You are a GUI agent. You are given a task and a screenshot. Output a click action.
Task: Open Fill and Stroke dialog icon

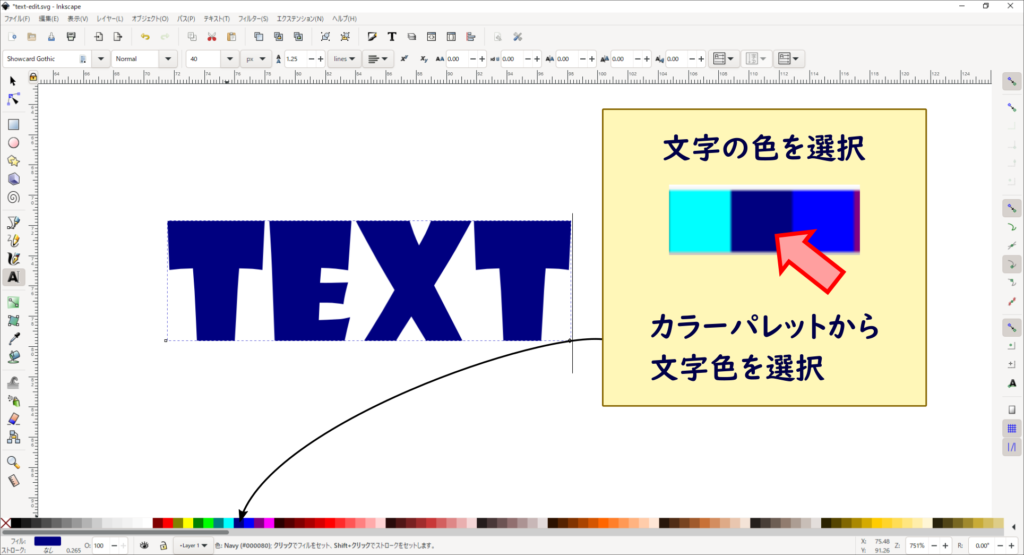[x=372, y=37]
